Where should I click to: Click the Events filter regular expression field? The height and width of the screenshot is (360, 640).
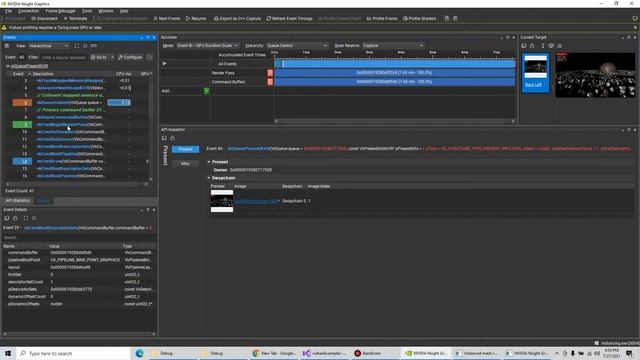(64, 58)
